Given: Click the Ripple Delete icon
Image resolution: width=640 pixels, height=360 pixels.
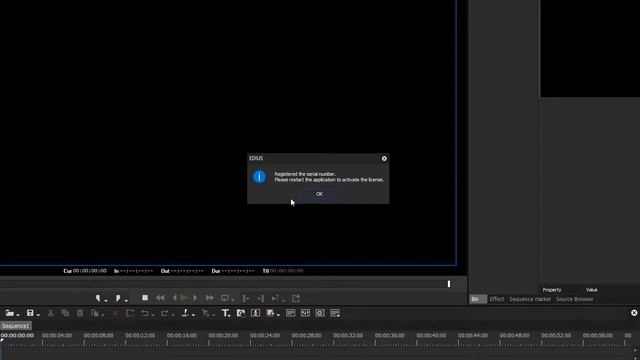Looking at the screenshot, I should (130, 313).
